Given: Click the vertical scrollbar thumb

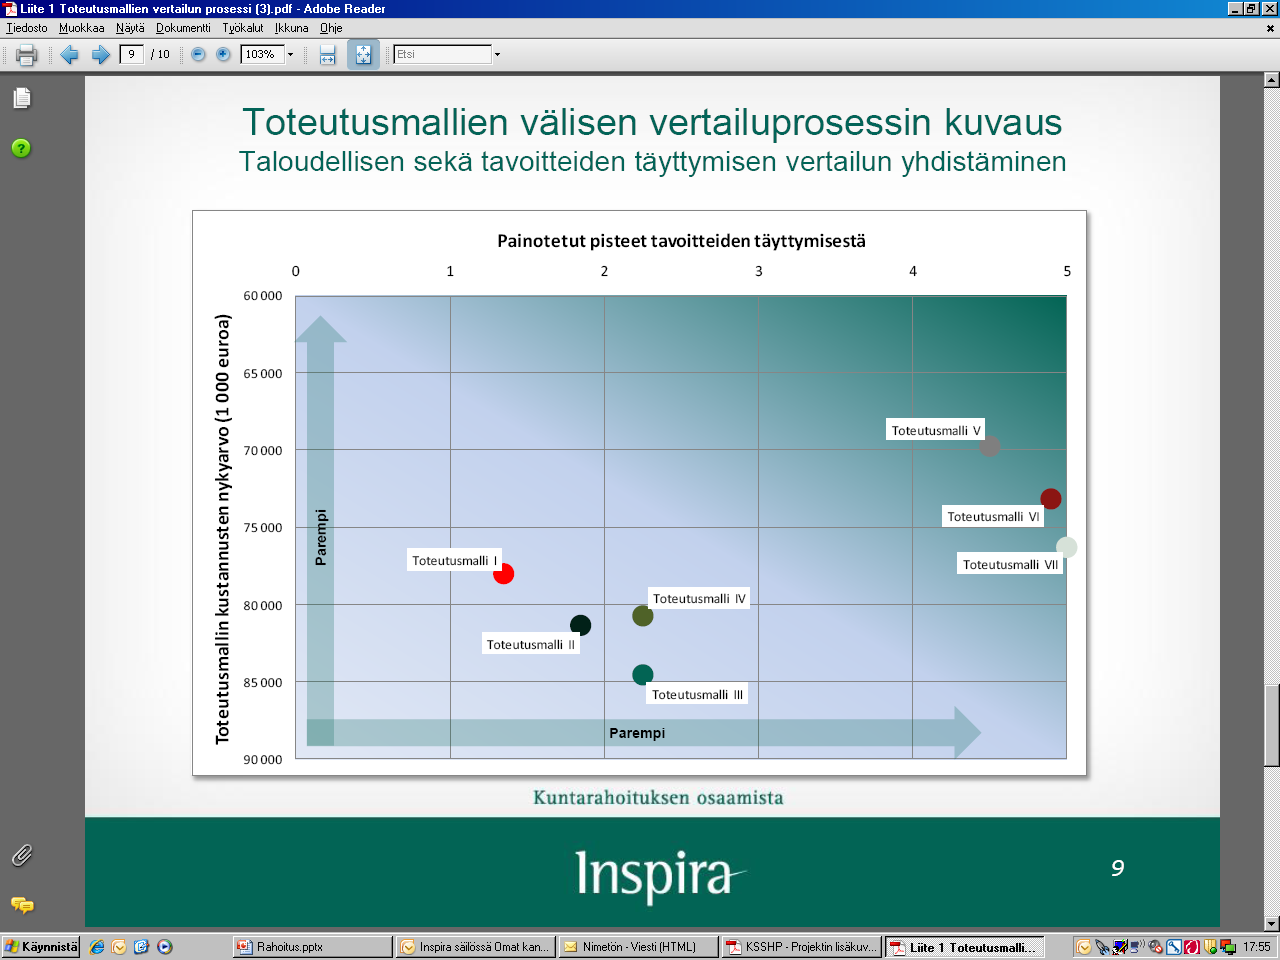Looking at the screenshot, I should (x=1272, y=726).
